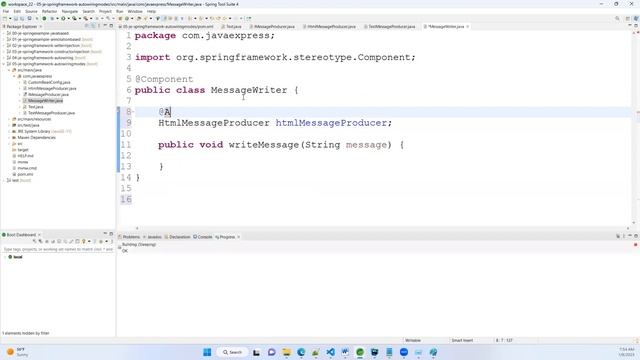Open the Project menu

105,11
